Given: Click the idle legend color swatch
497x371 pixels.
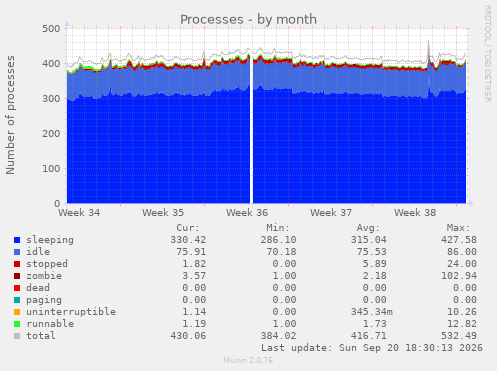Looking at the screenshot, I should 17,252.
